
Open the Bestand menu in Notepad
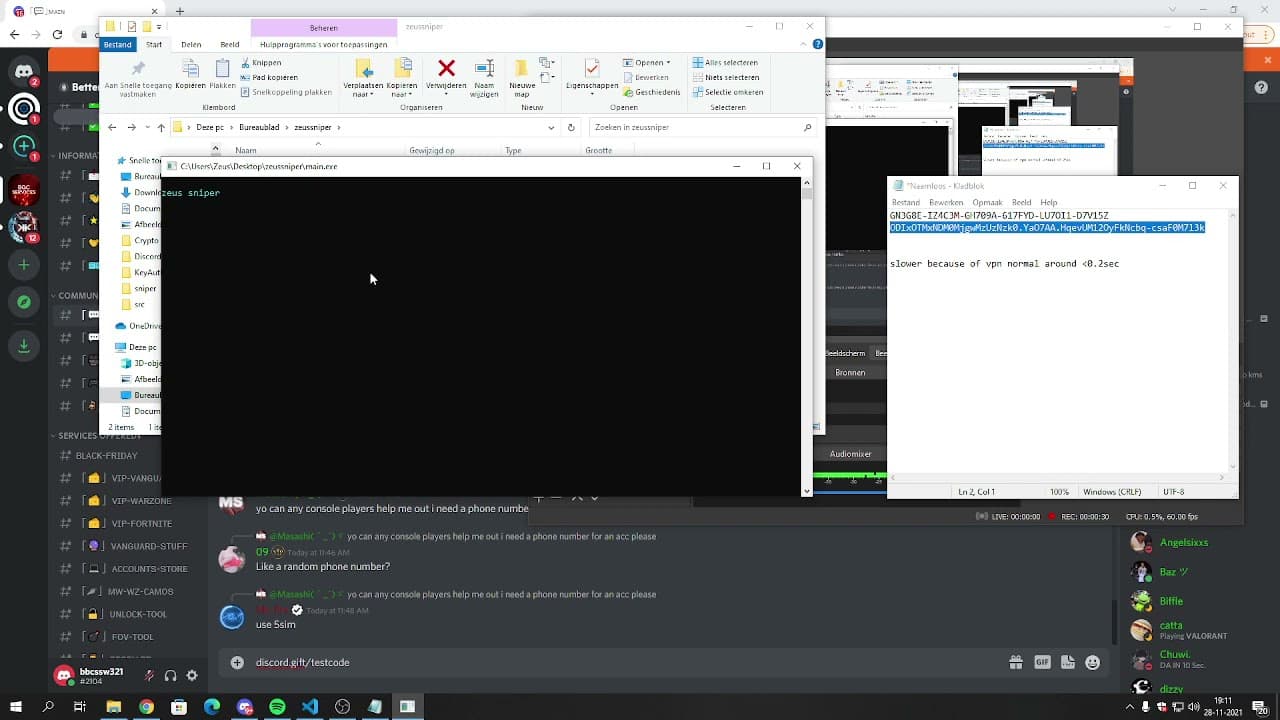(x=906, y=203)
